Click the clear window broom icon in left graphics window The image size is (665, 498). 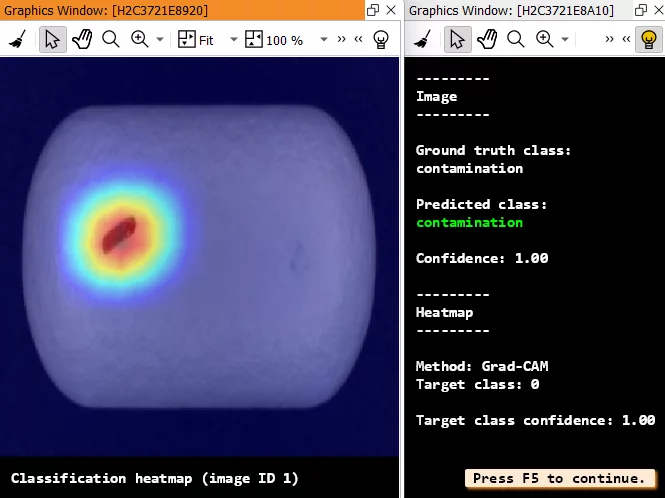coord(17,40)
